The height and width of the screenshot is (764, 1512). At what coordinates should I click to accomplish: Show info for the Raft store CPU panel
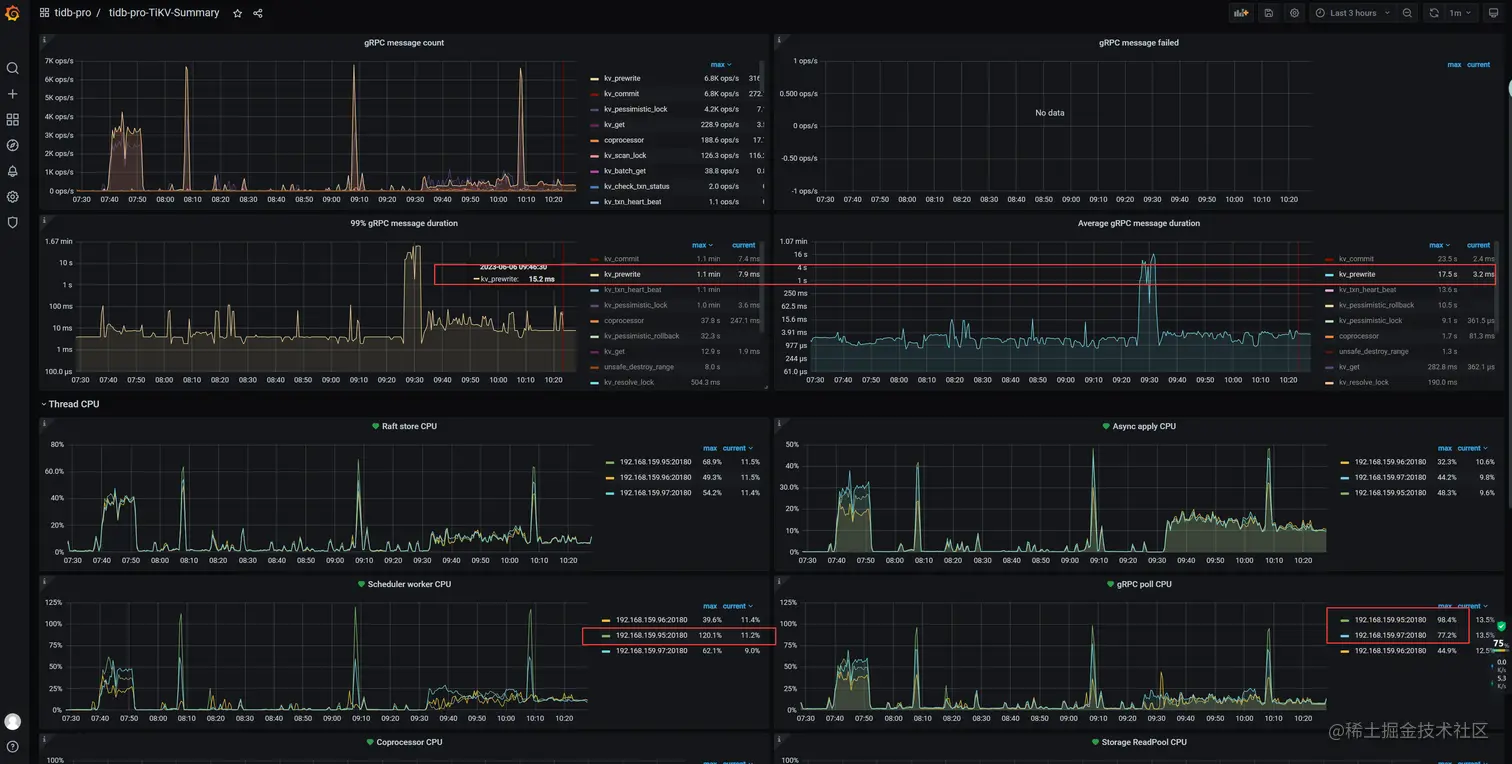[x=45, y=423]
